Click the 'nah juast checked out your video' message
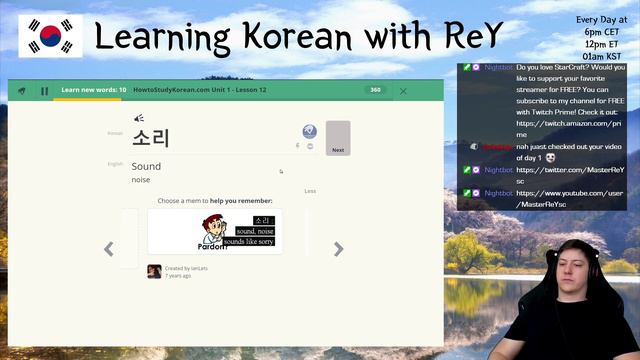 (569, 152)
